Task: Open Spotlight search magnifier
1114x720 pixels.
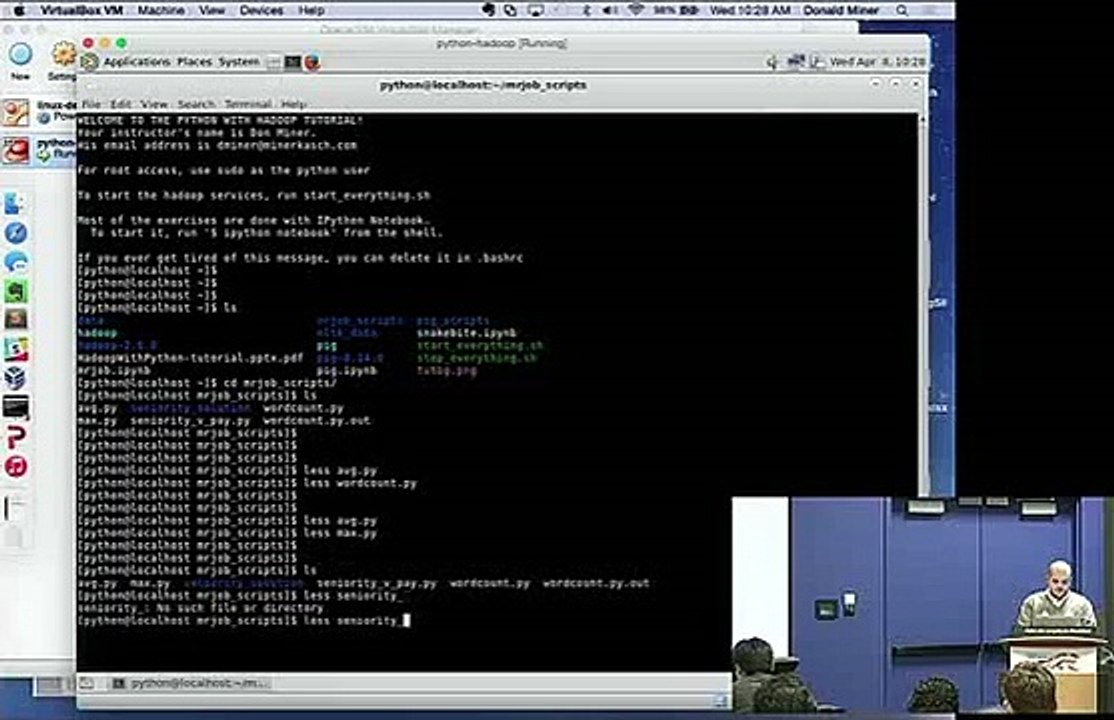Action: pos(902,10)
